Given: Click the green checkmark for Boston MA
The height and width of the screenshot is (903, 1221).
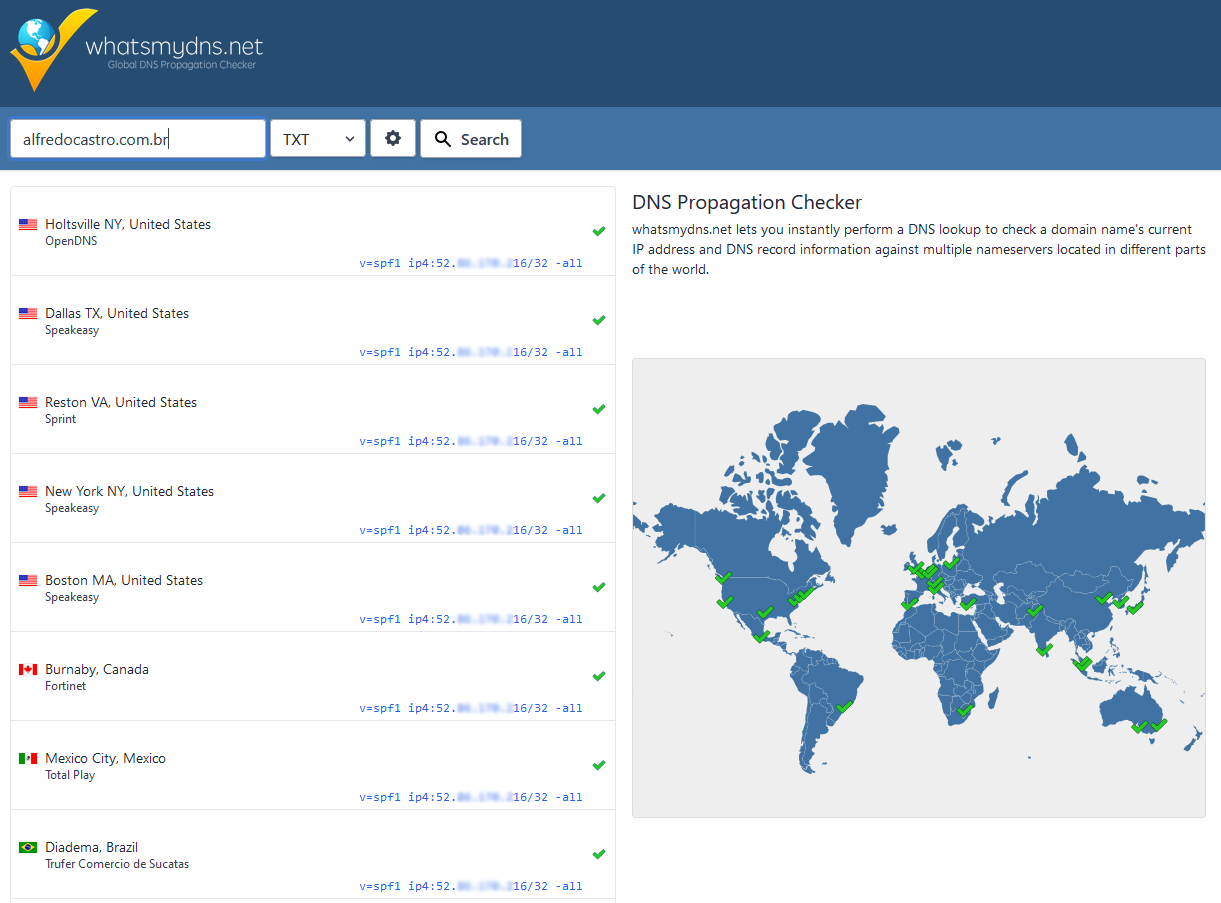Looking at the screenshot, I should coord(599,587).
